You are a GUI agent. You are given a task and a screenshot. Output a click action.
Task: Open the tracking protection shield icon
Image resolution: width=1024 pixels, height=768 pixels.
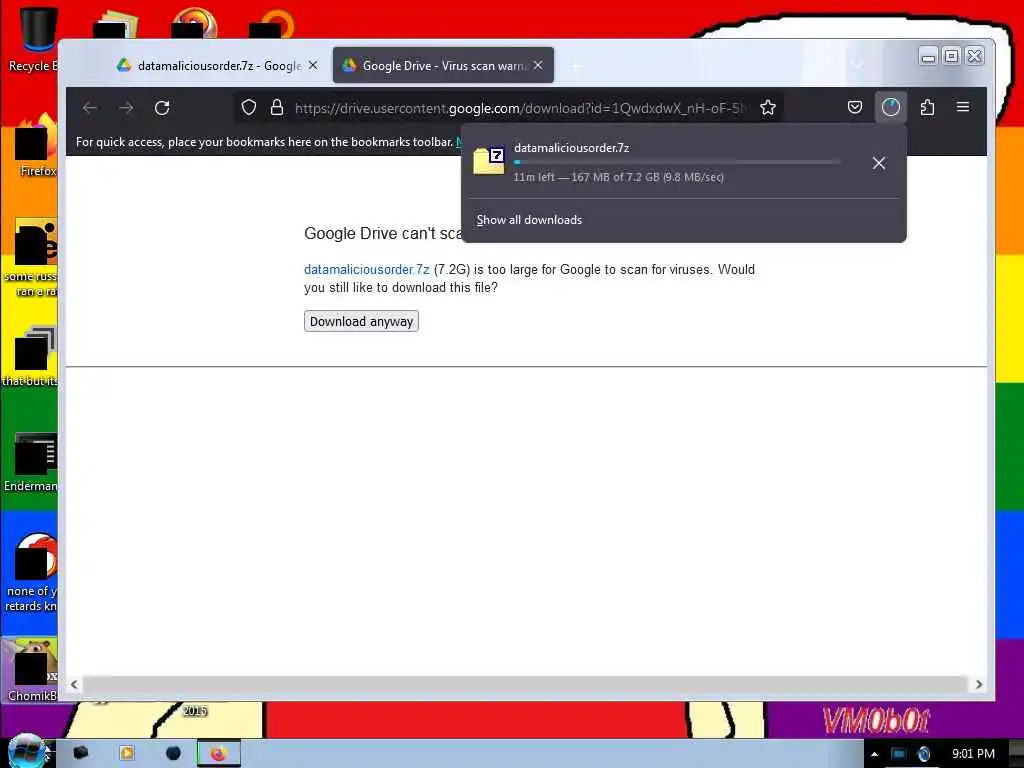[249, 108]
